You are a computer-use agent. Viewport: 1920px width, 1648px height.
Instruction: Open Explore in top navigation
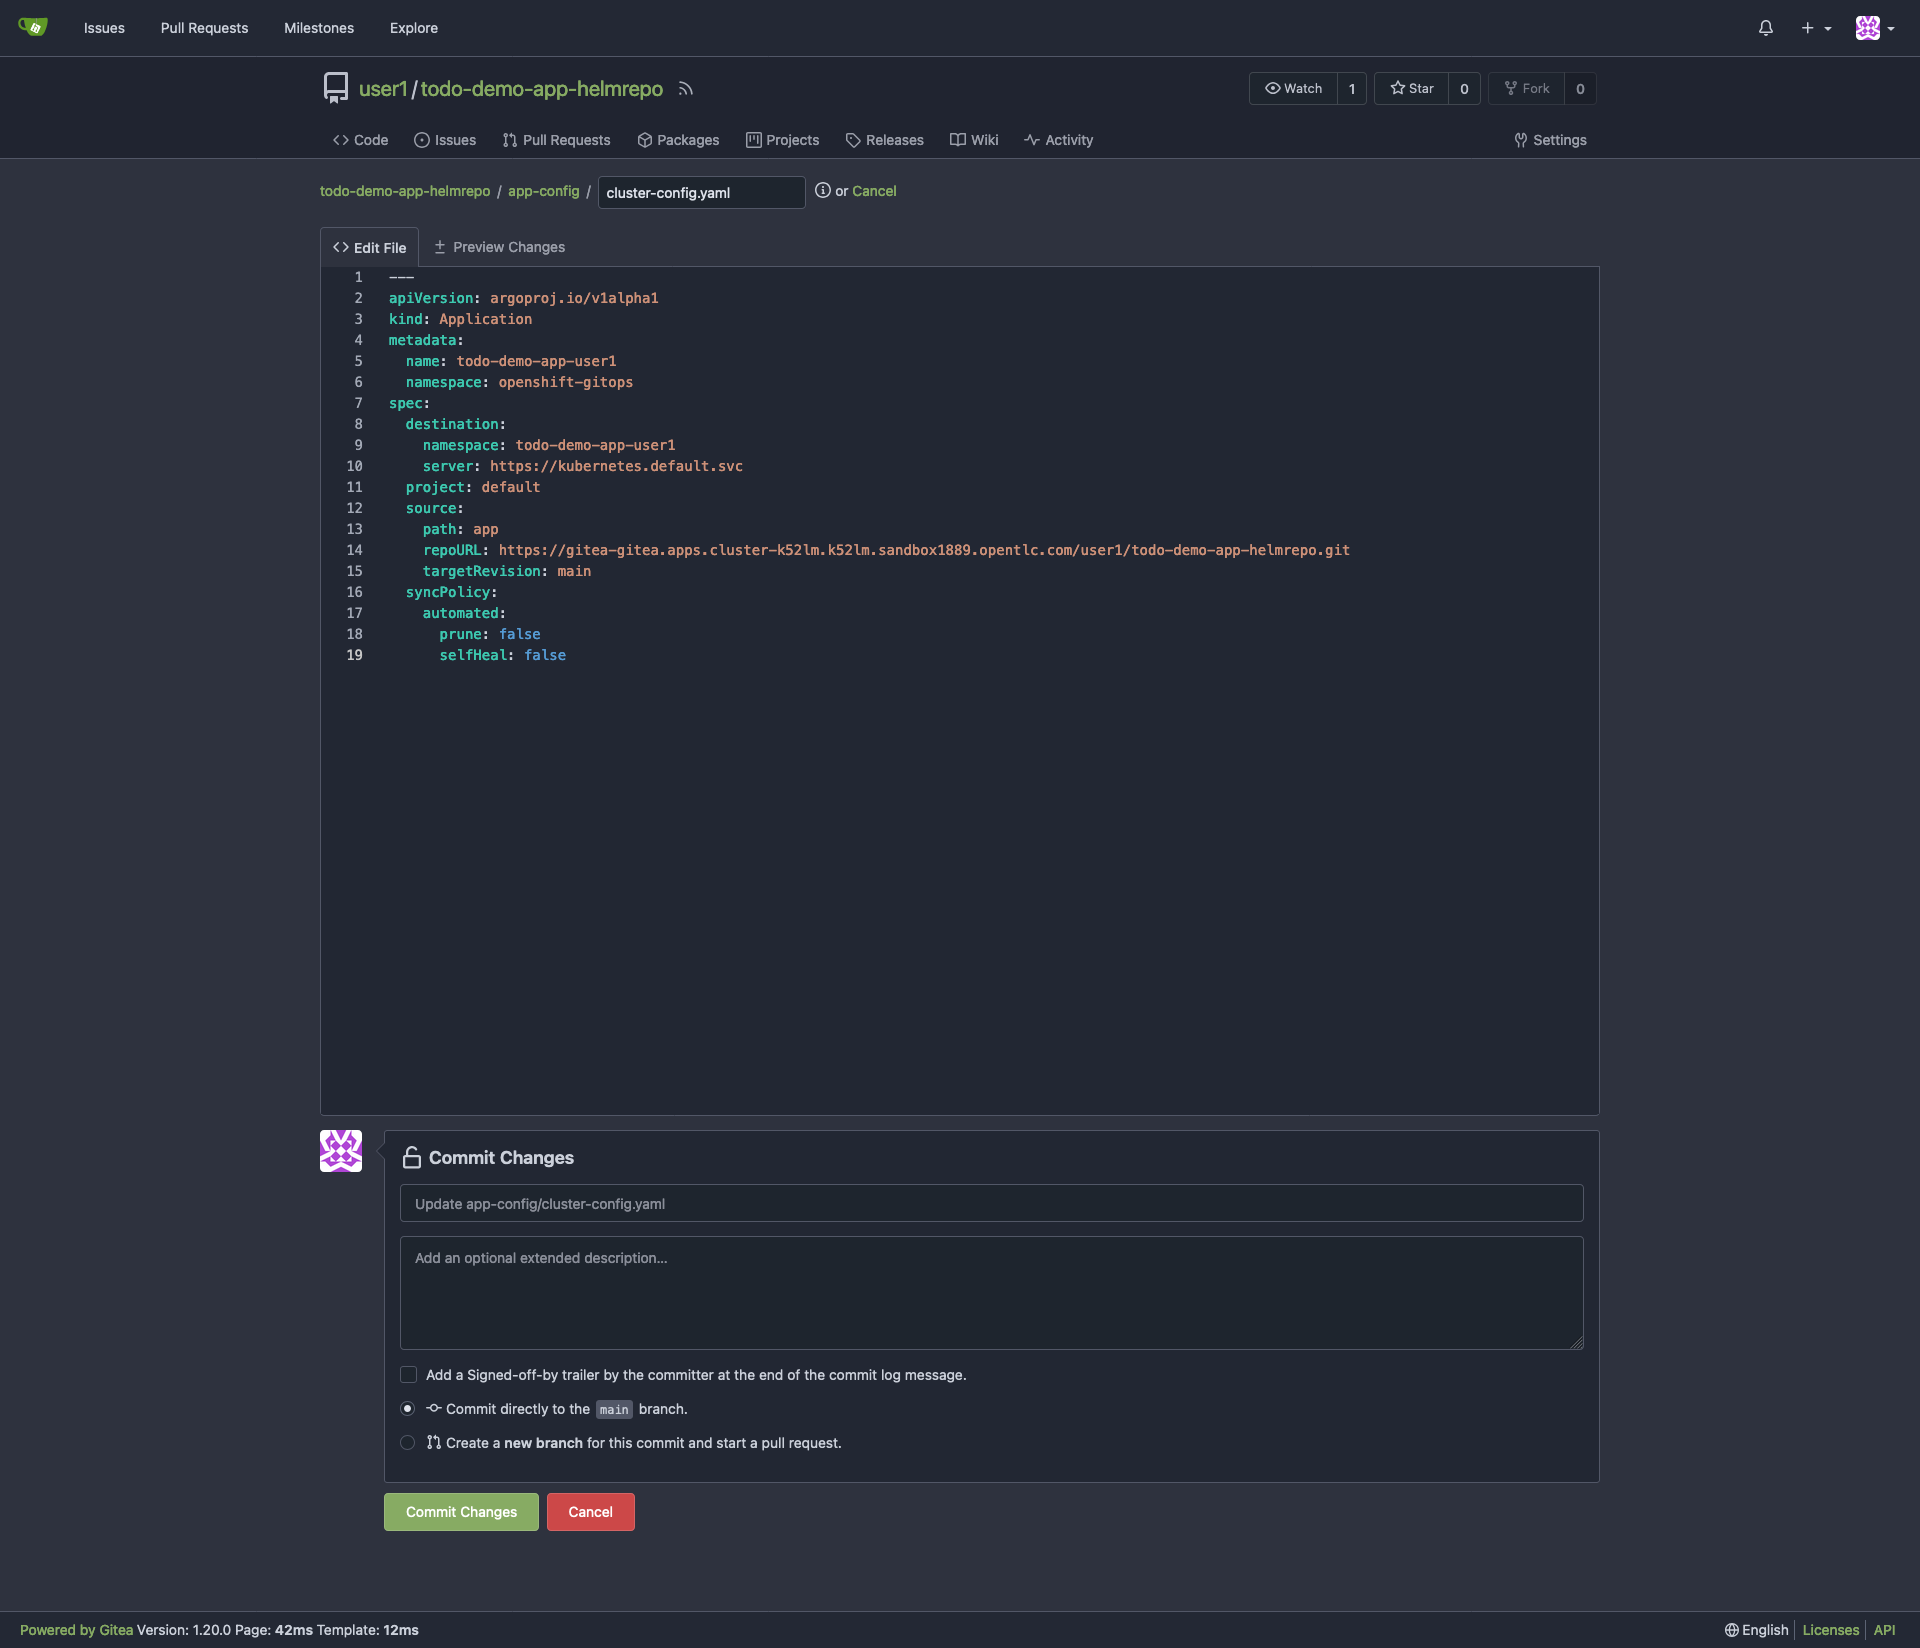(414, 28)
